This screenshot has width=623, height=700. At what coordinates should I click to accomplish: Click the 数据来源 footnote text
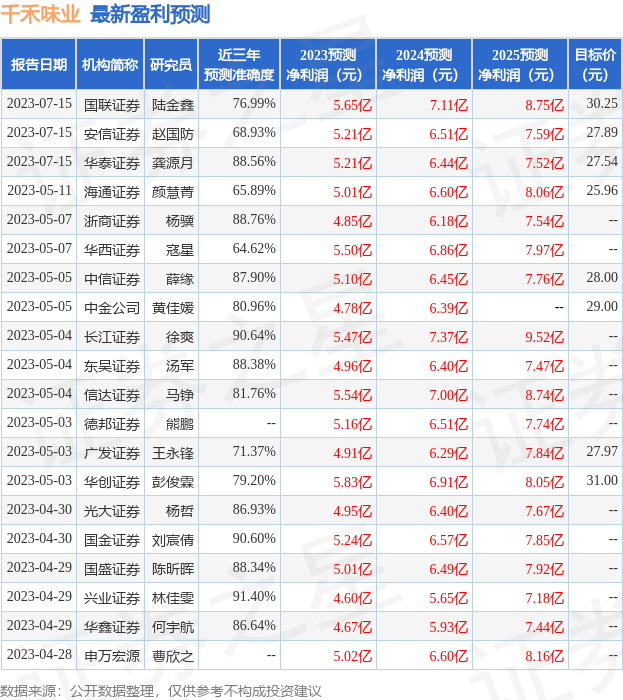(x=161, y=691)
